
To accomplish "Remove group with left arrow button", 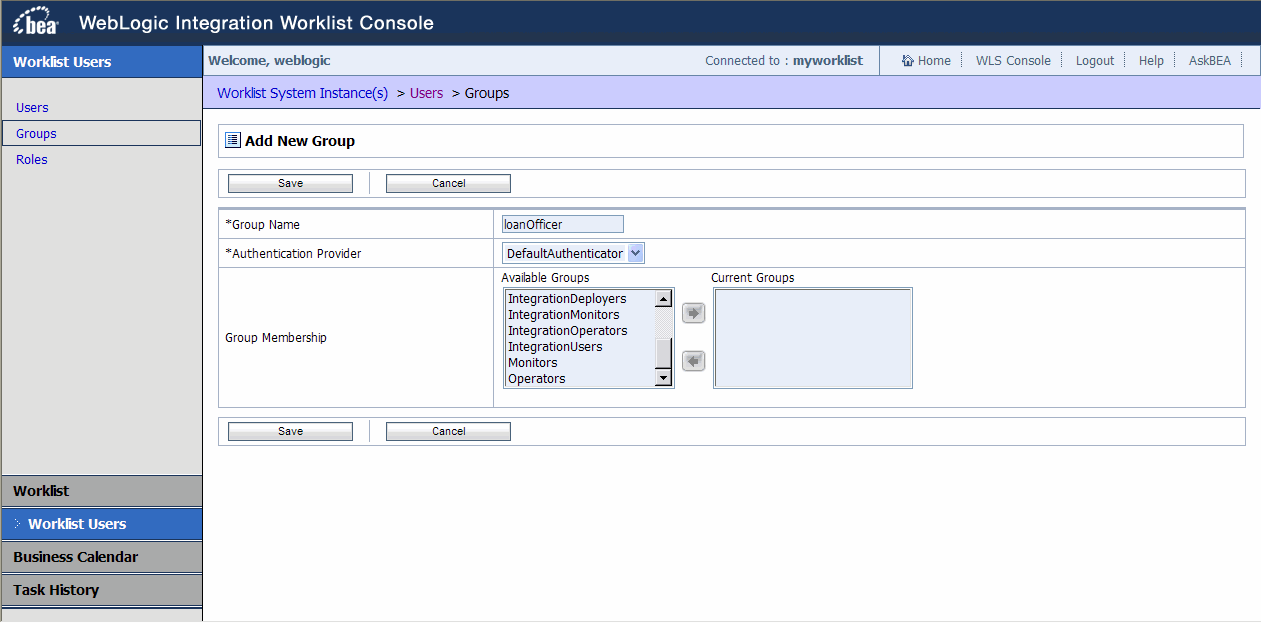I will point(693,361).
